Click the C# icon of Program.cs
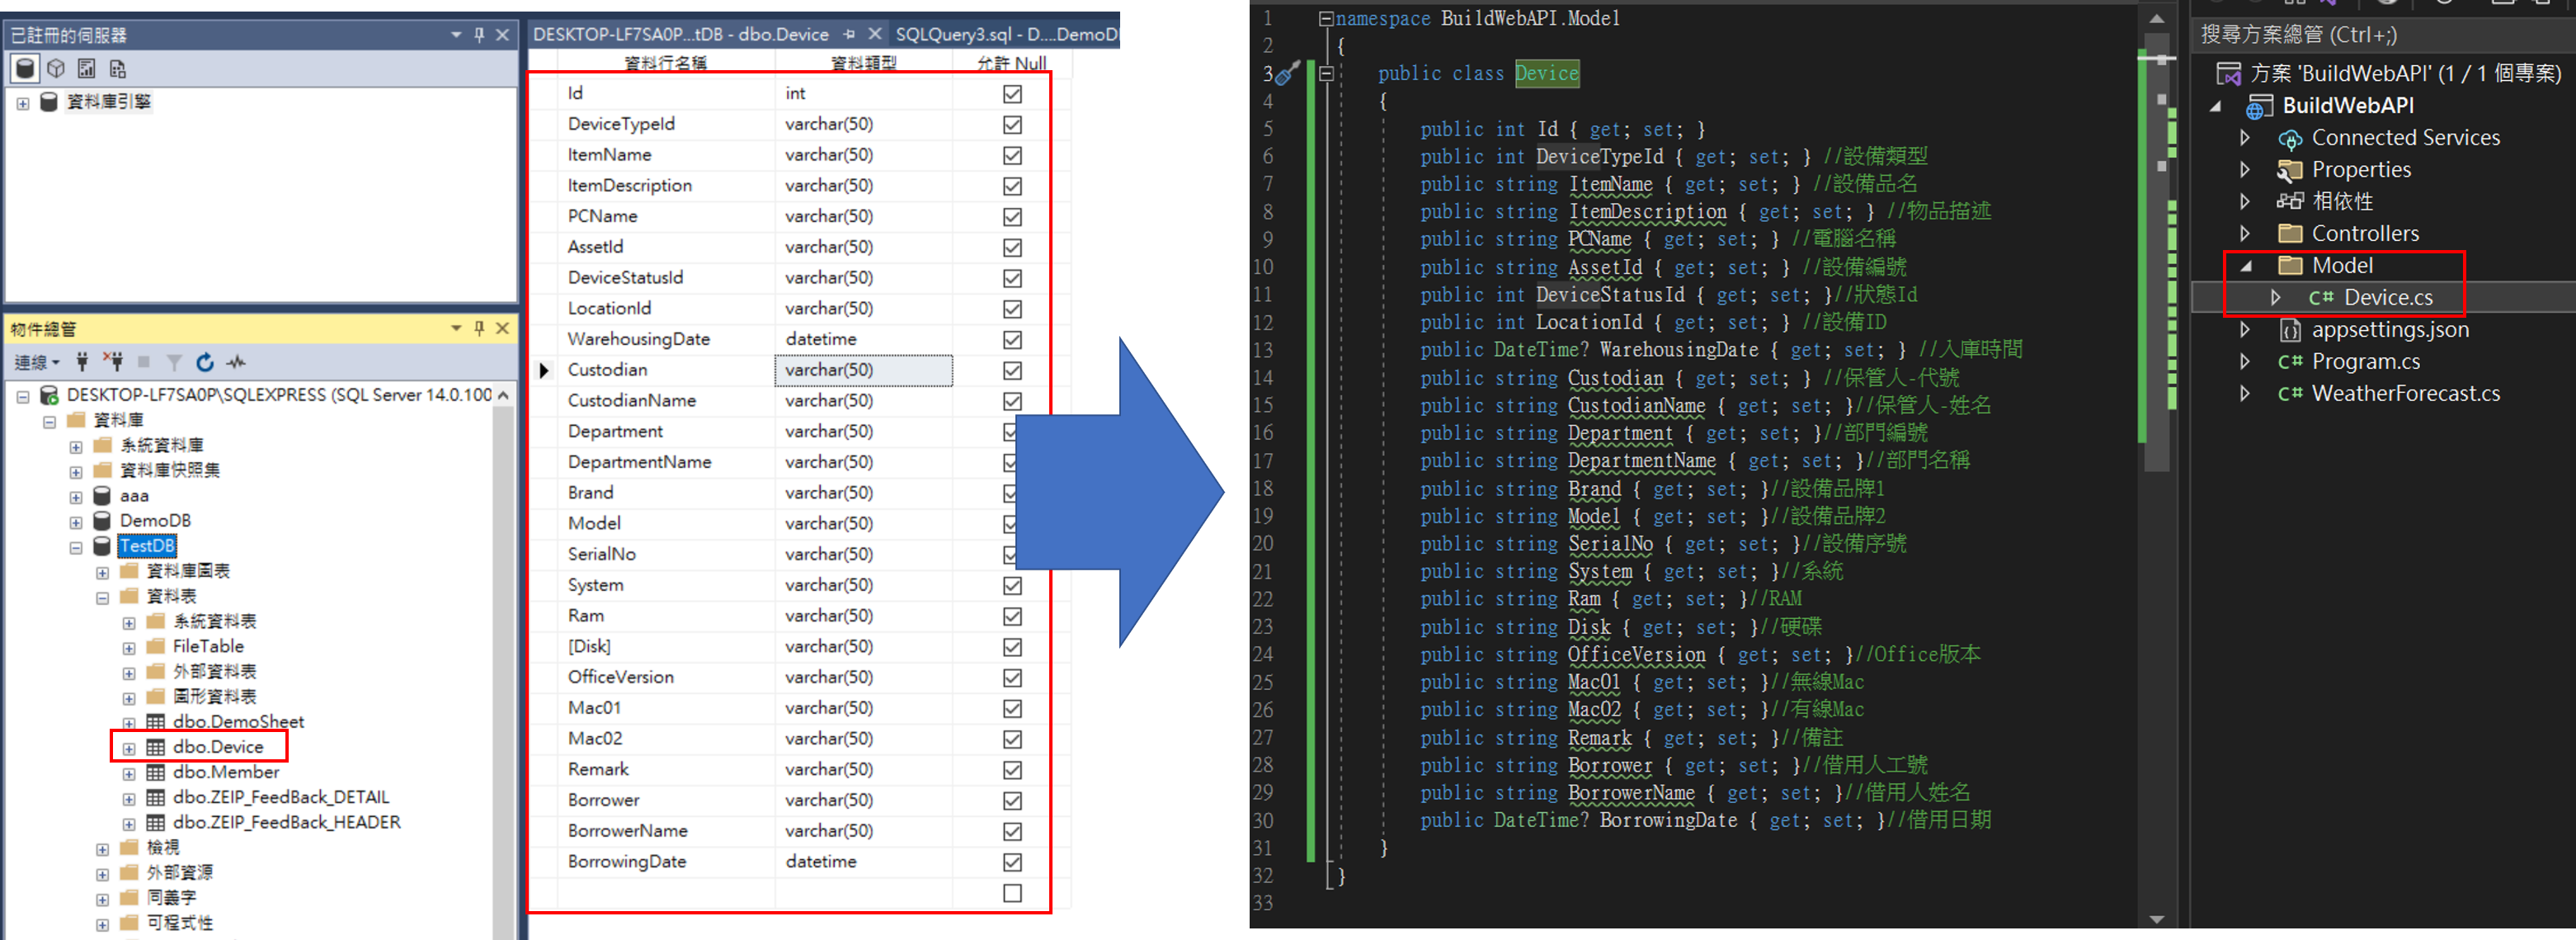The width and height of the screenshot is (2576, 940). coord(2289,361)
